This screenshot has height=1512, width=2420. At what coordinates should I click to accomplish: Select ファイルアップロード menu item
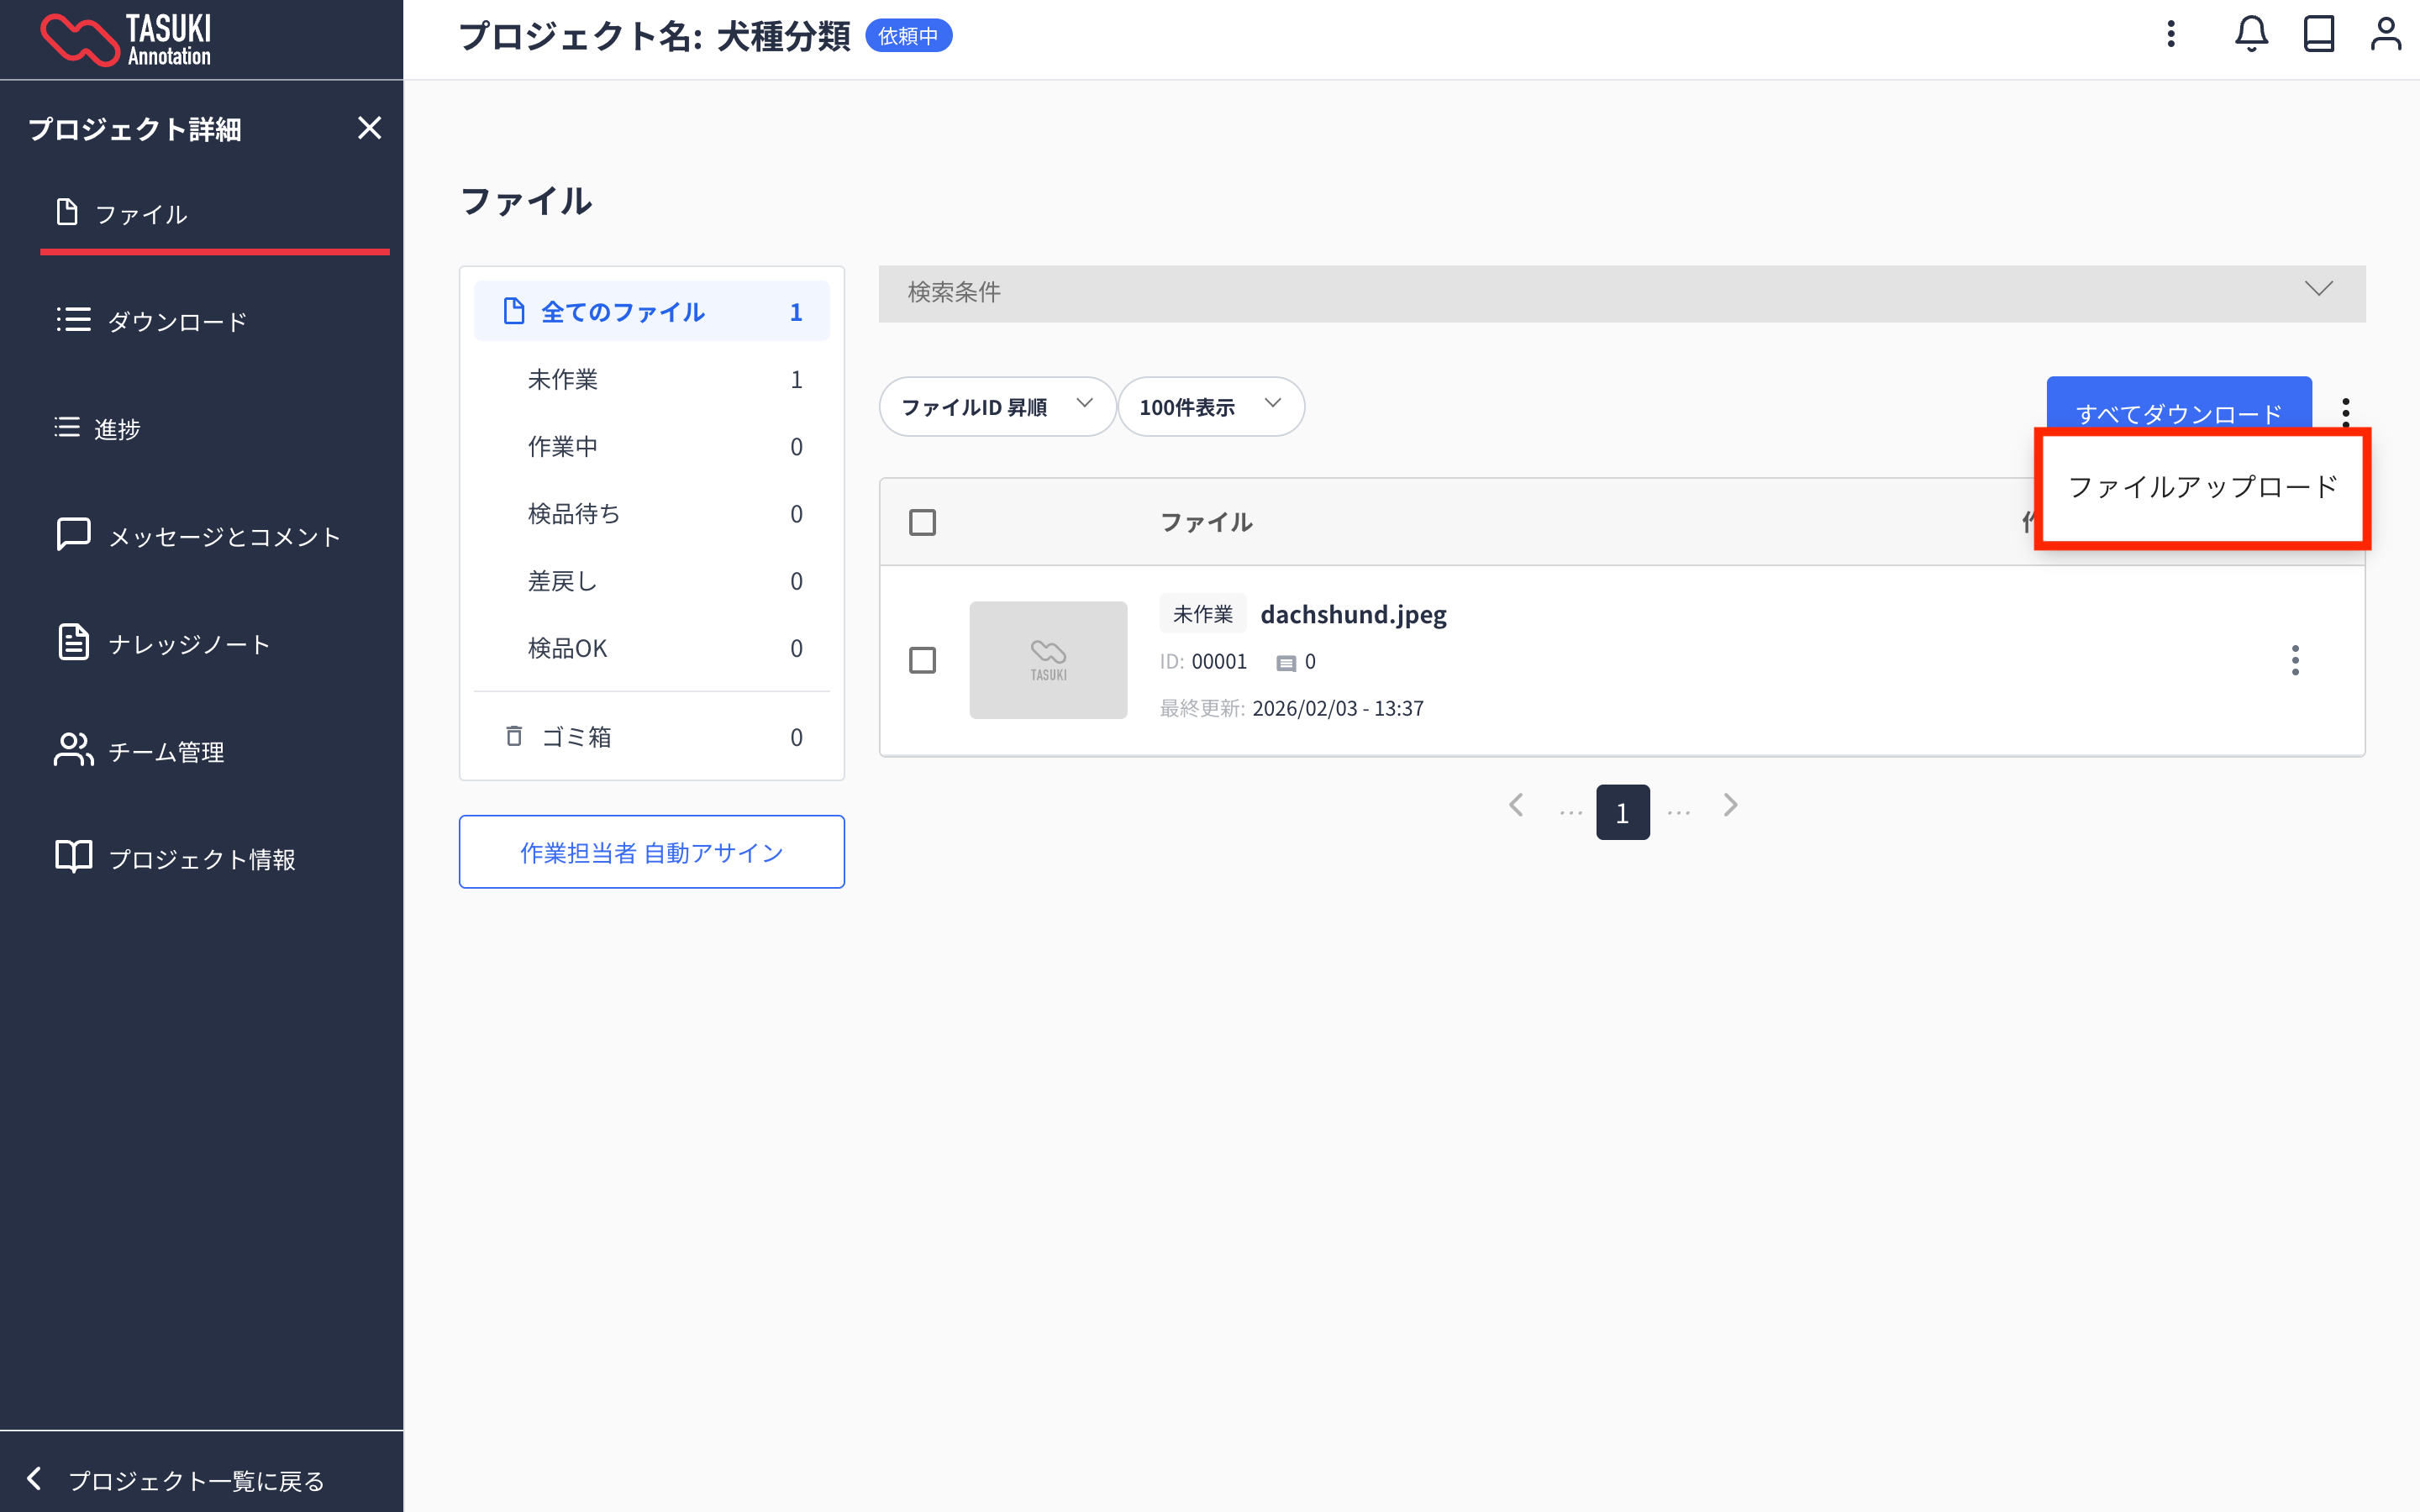click(x=2202, y=488)
